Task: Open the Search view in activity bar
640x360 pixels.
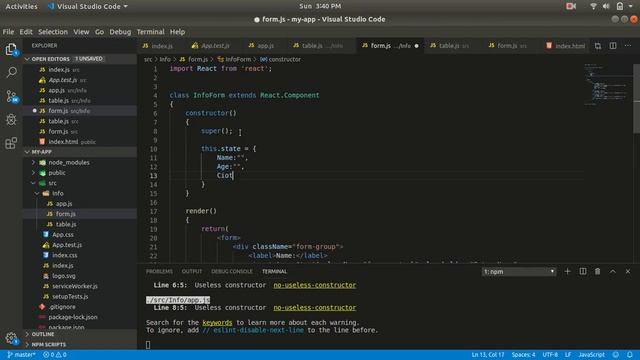Action: point(11,73)
